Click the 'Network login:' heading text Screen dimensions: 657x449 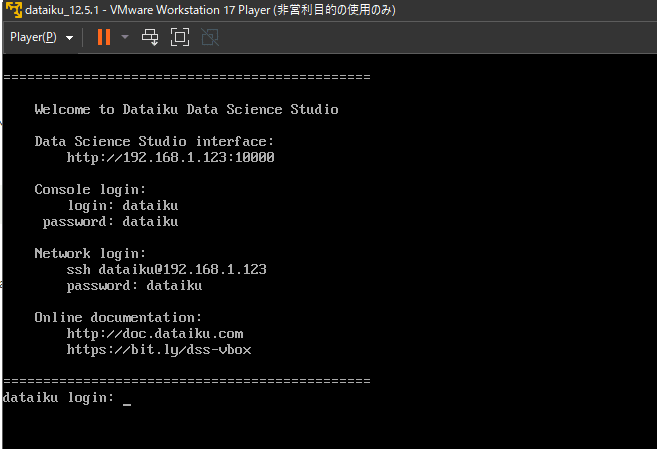tap(90, 254)
